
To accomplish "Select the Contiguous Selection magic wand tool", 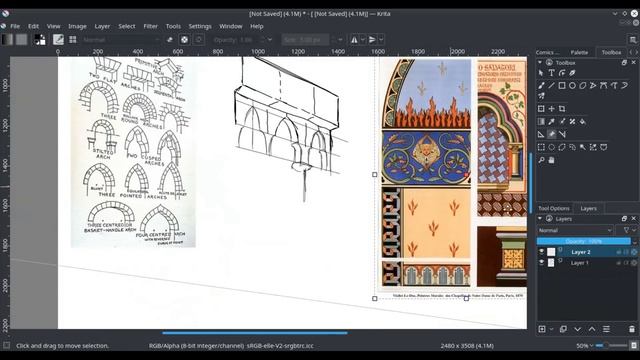I will pos(583,147).
